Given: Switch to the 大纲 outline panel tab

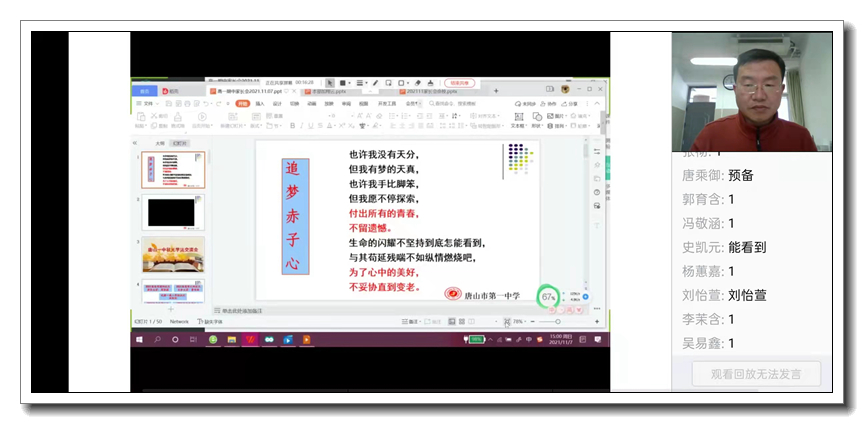Looking at the screenshot, I should [x=161, y=143].
